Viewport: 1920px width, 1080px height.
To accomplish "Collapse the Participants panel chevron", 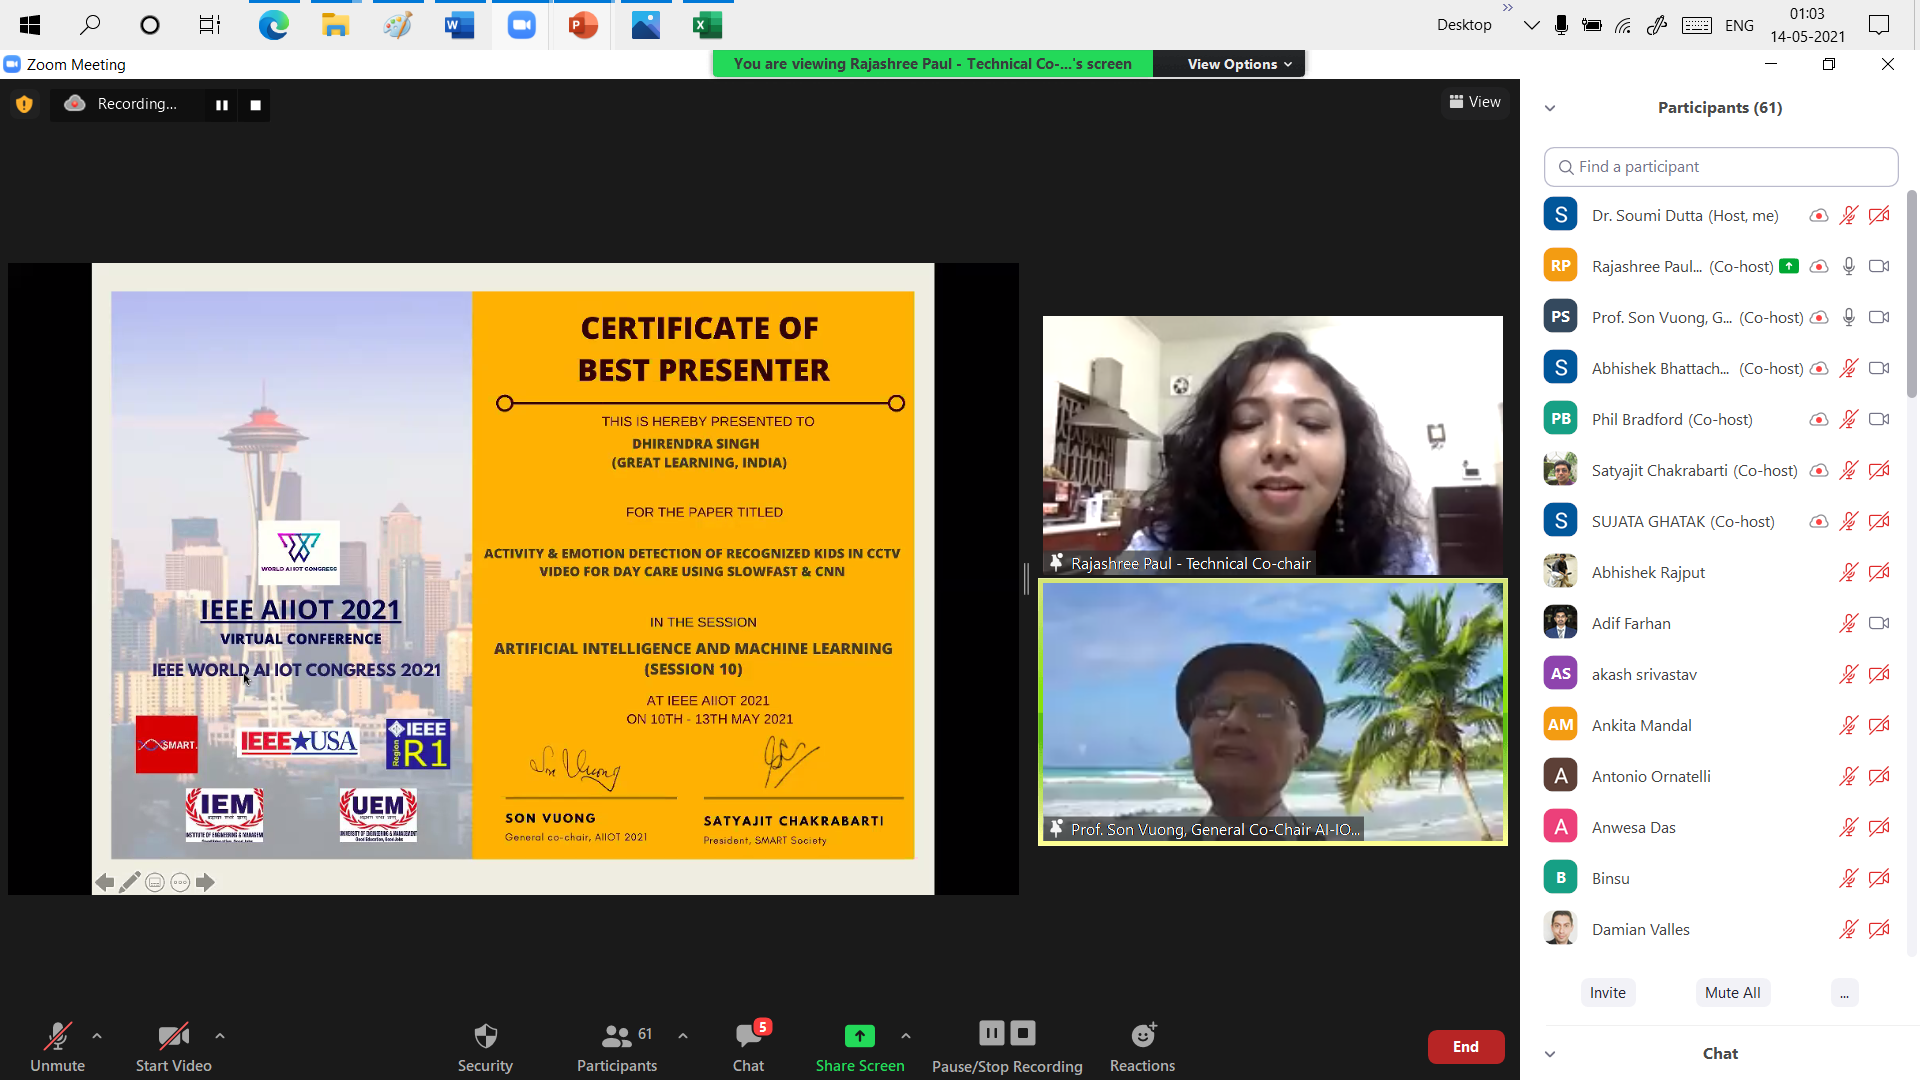I will 1550,108.
